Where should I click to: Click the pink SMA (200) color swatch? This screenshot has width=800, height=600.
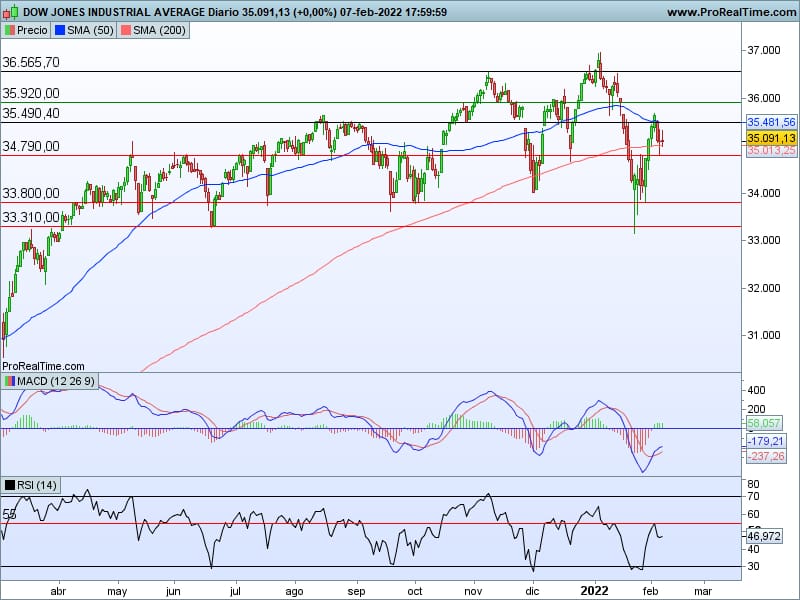(126, 30)
